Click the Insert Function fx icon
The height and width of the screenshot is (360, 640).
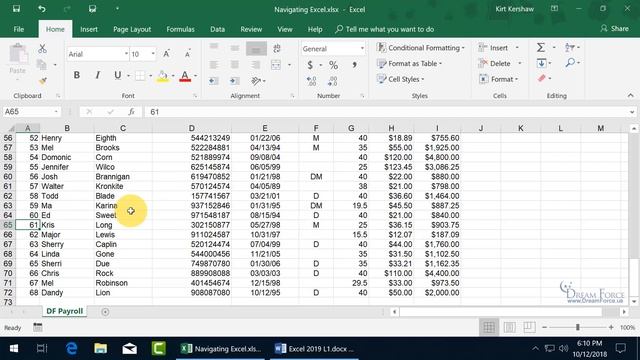[x=131, y=112]
